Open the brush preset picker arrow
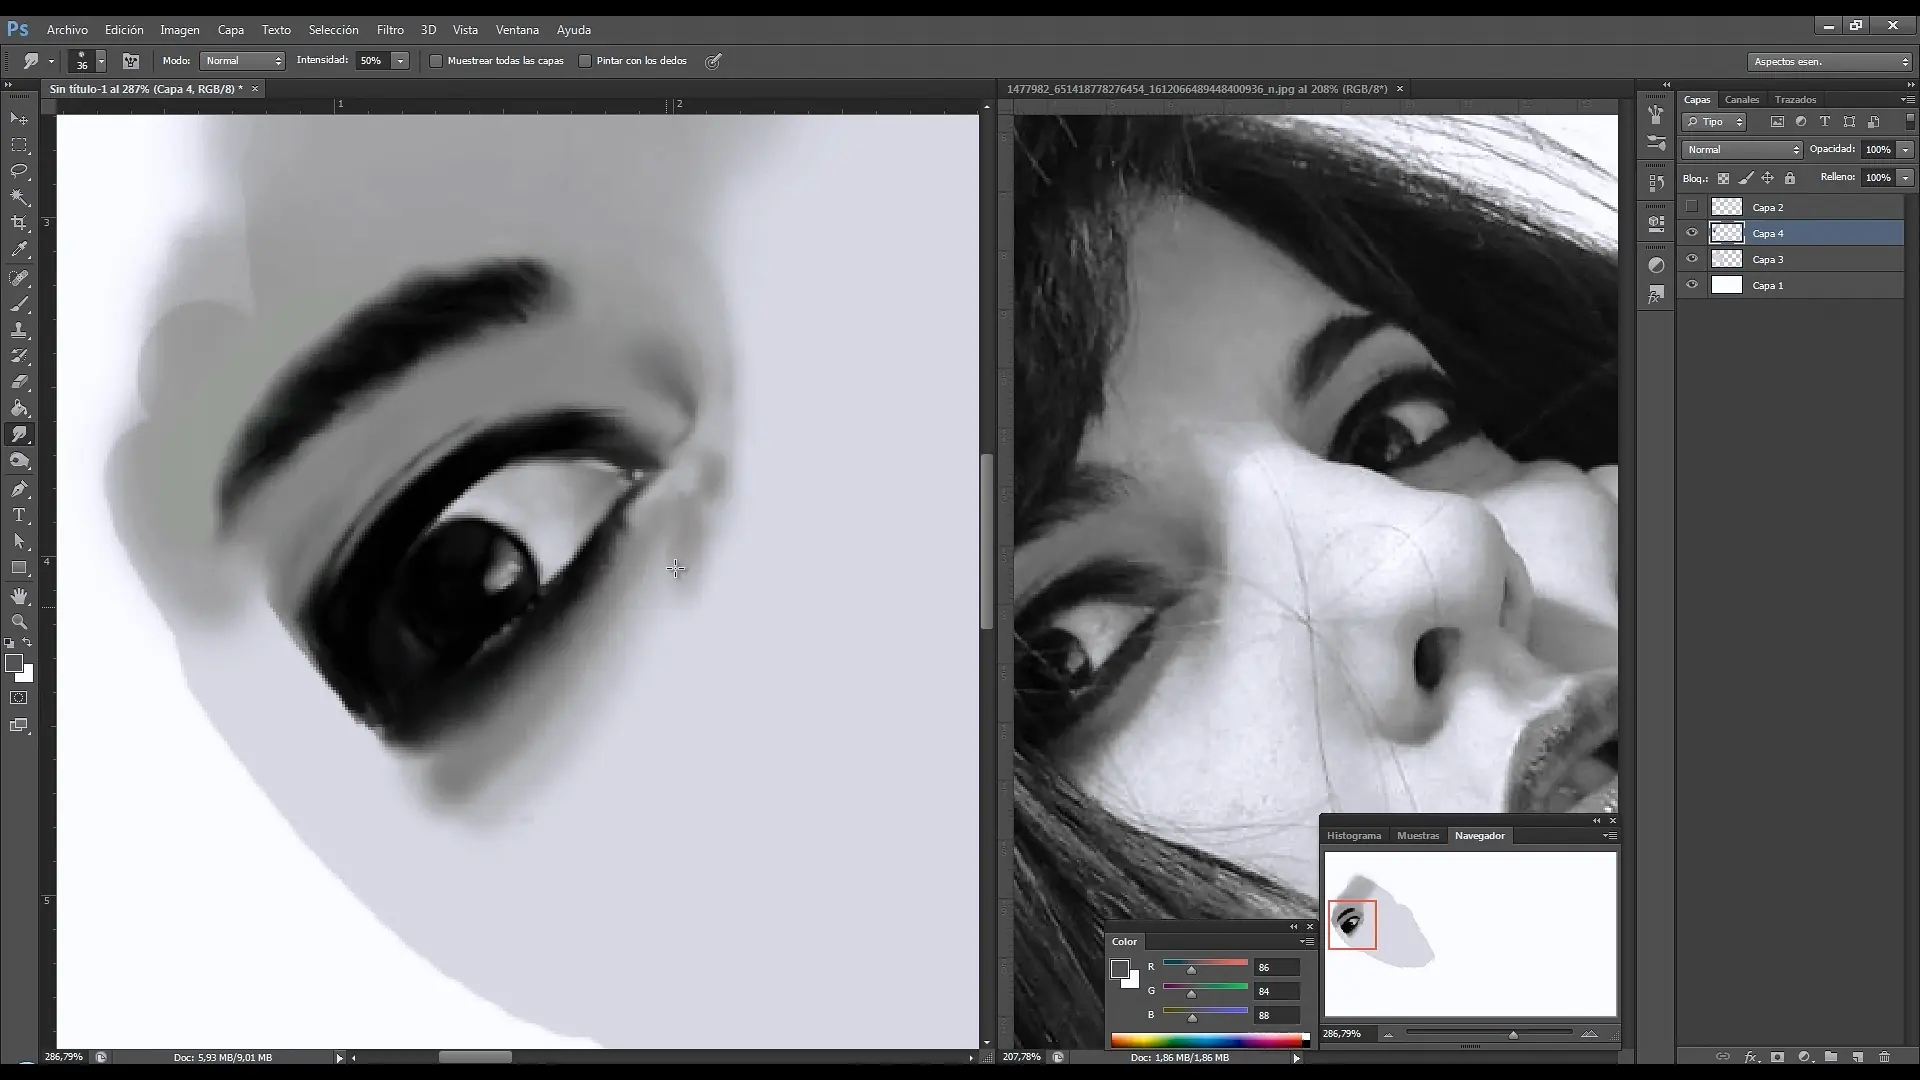Viewport: 1920px width, 1080px height. tap(101, 61)
